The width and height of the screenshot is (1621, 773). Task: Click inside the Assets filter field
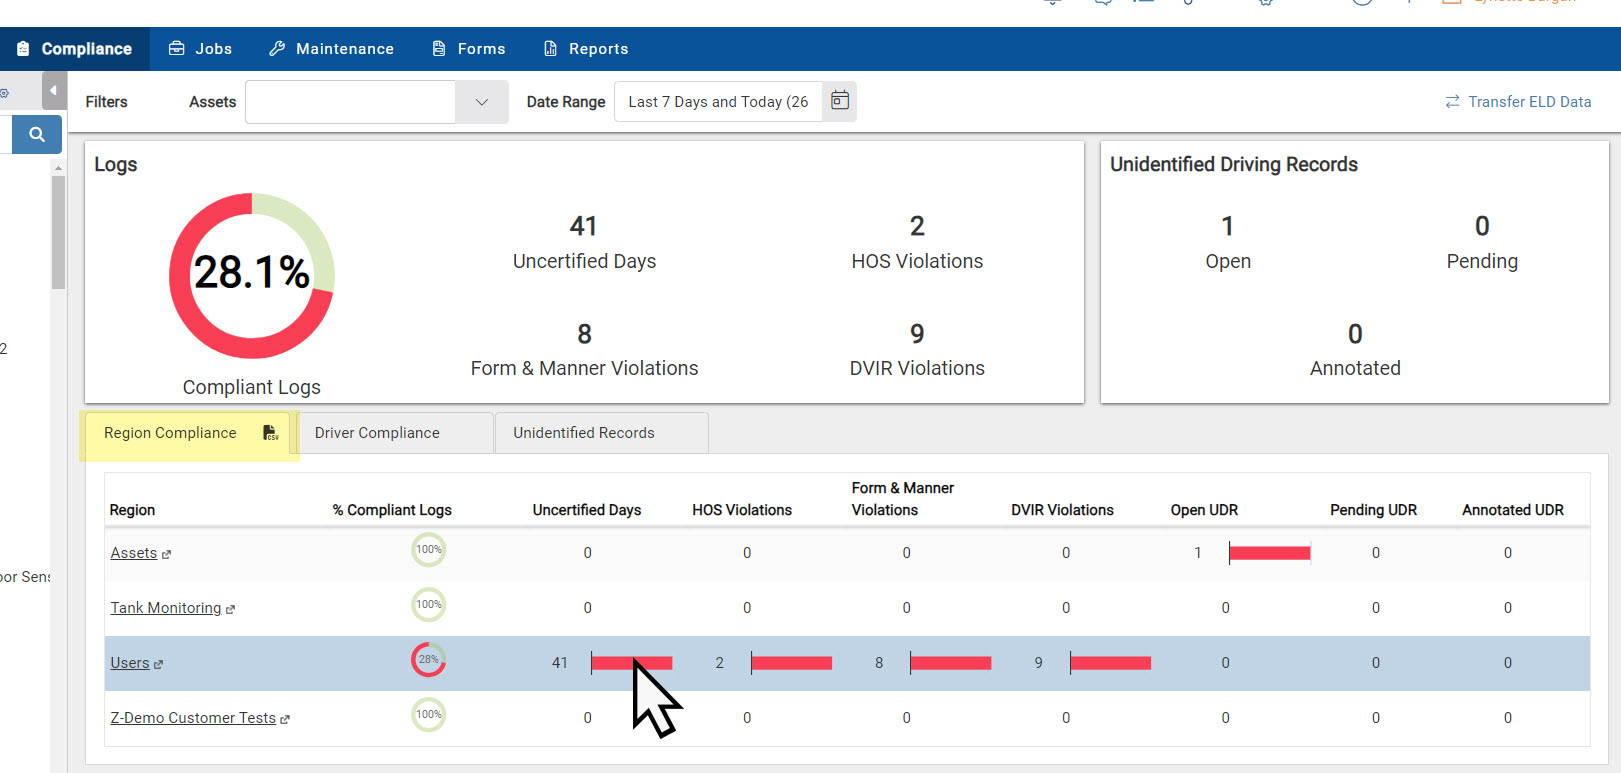click(350, 102)
